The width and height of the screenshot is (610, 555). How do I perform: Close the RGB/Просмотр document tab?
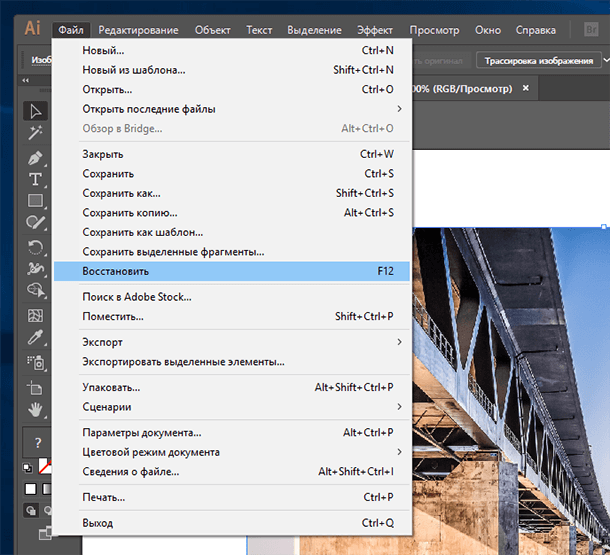coord(526,88)
